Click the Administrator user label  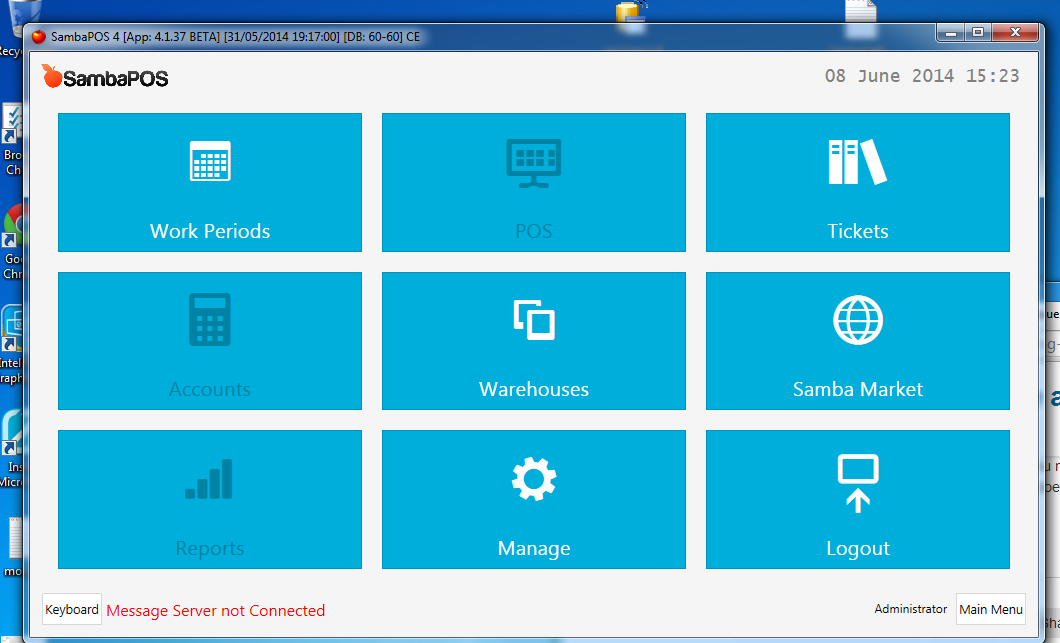coord(911,609)
